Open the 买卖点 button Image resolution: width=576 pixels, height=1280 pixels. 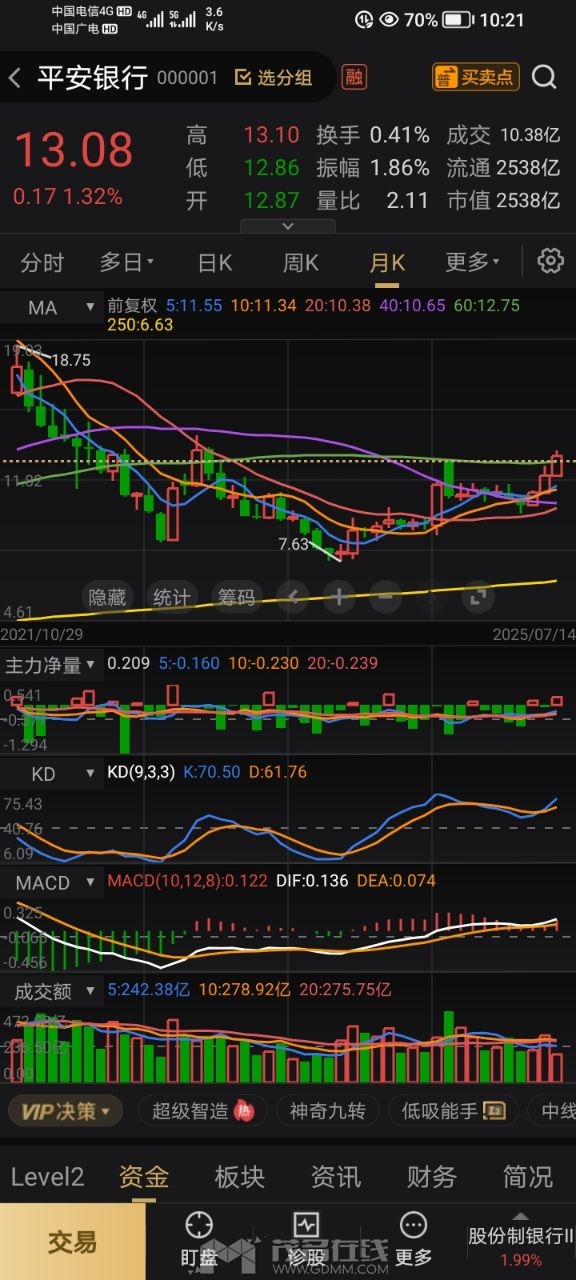coord(475,77)
